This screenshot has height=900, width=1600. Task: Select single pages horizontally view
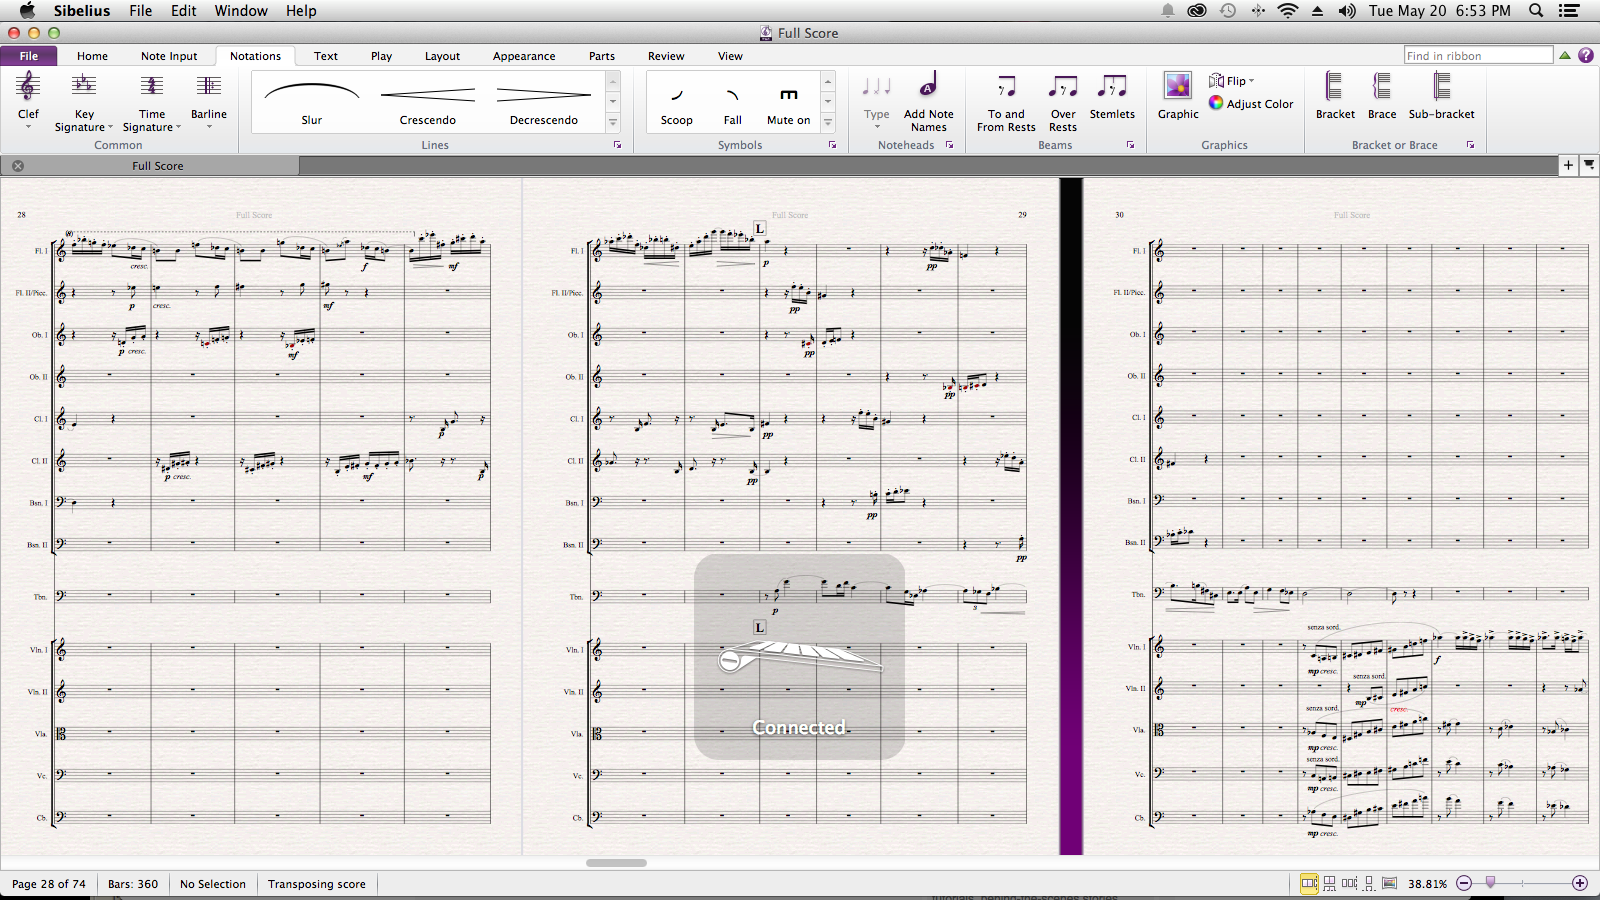click(x=1349, y=883)
